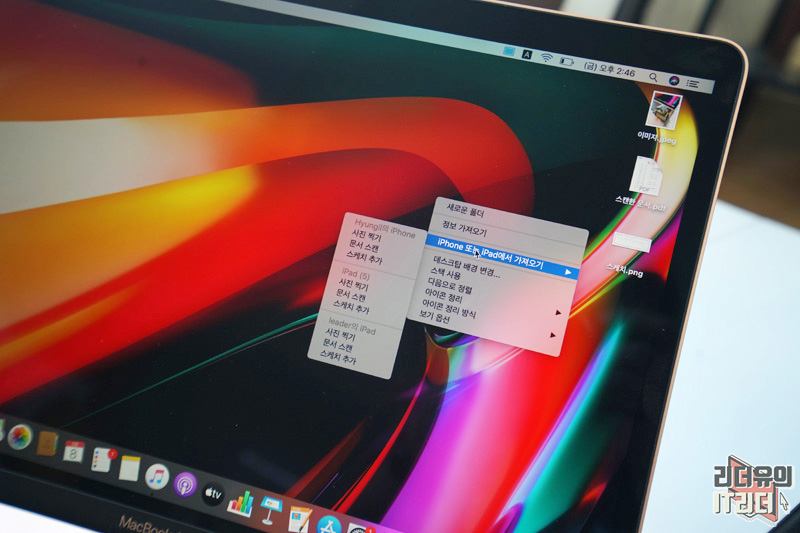Click the menu bar clock 오후 2:46

pyautogui.click(x=610, y=69)
